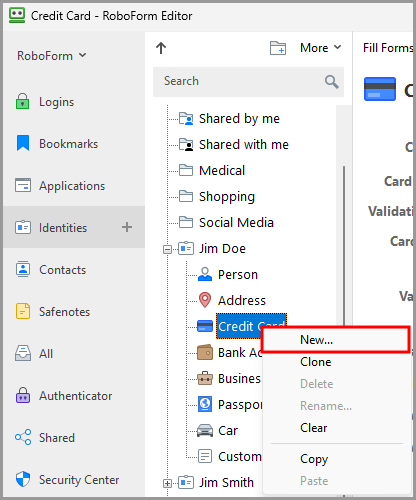416x500 pixels.
Task: Open the Contacts section label
Action: tap(62, 270)
